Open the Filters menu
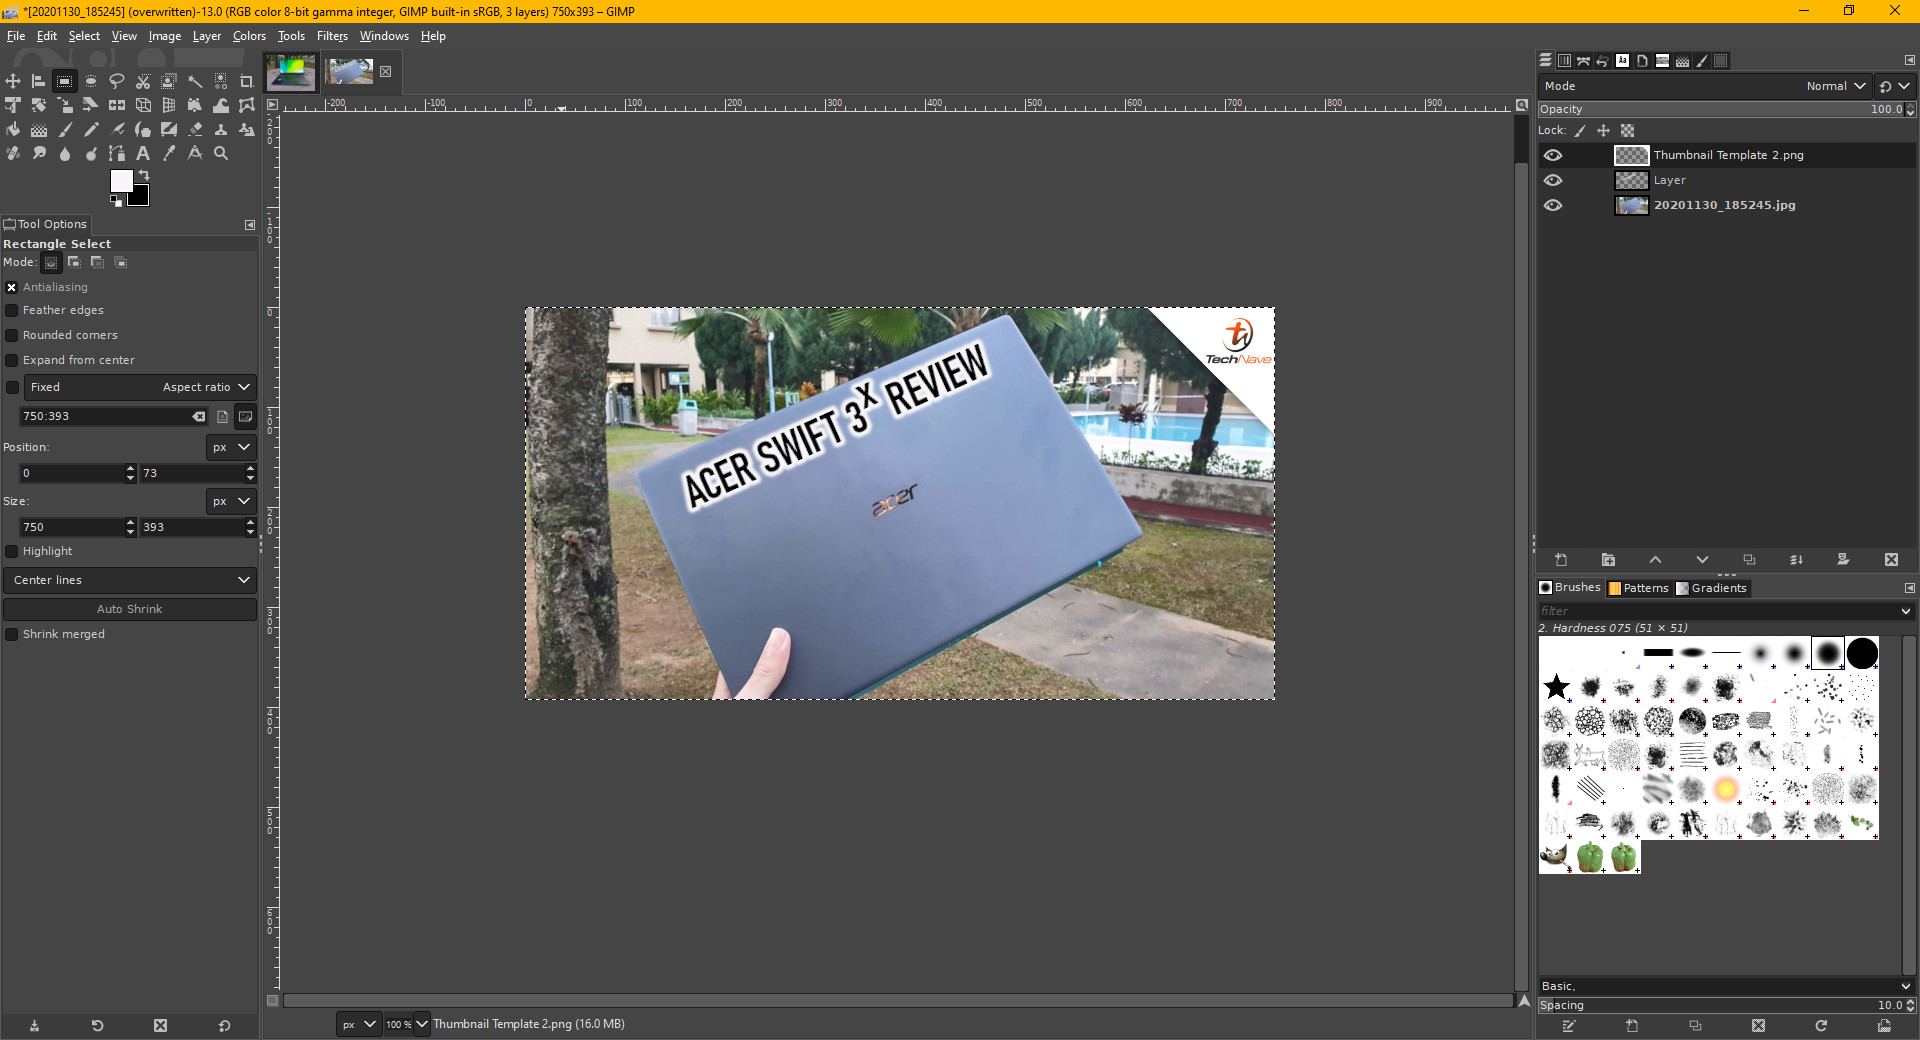 click(x=332, y=36)
